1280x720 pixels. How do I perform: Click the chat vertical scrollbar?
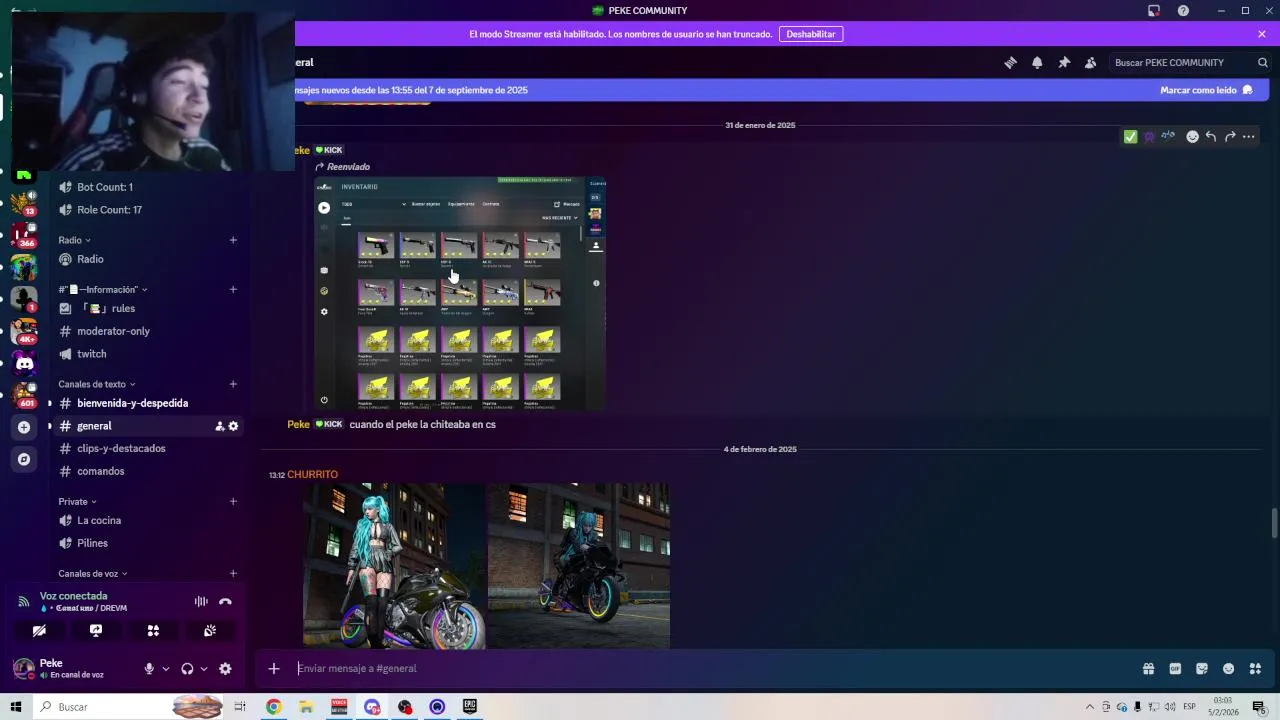click(1273, 523)
